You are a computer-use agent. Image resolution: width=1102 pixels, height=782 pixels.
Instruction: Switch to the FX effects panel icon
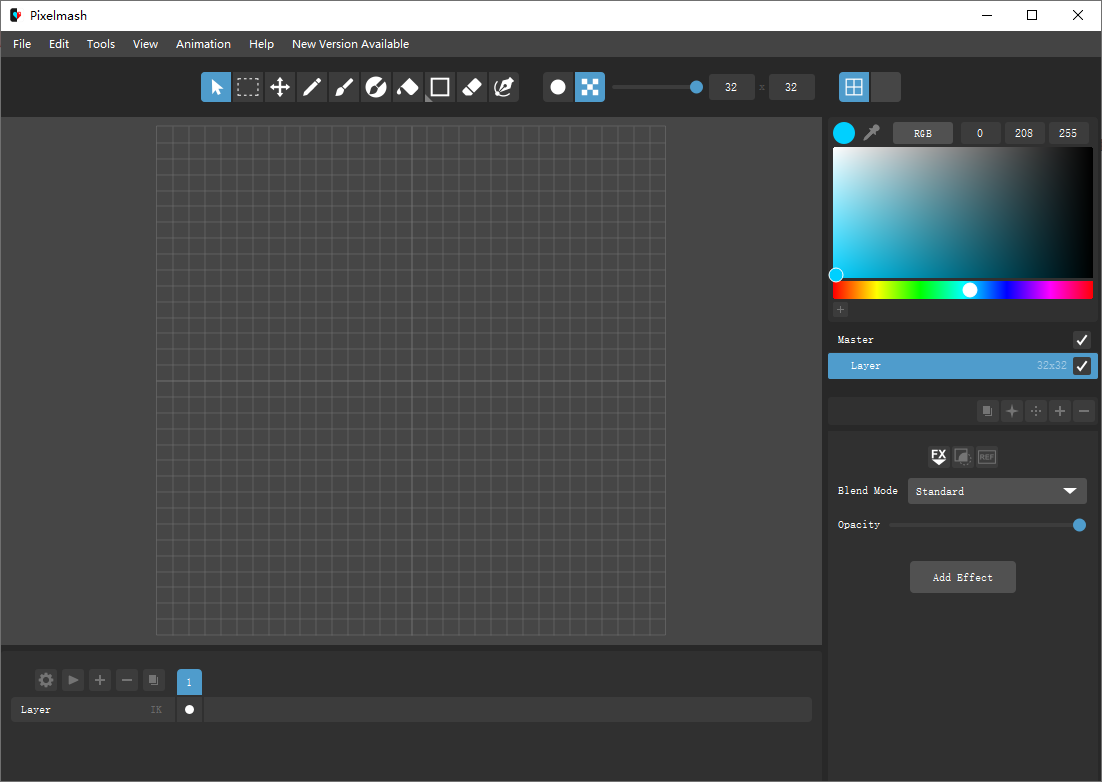pos(938,457)
